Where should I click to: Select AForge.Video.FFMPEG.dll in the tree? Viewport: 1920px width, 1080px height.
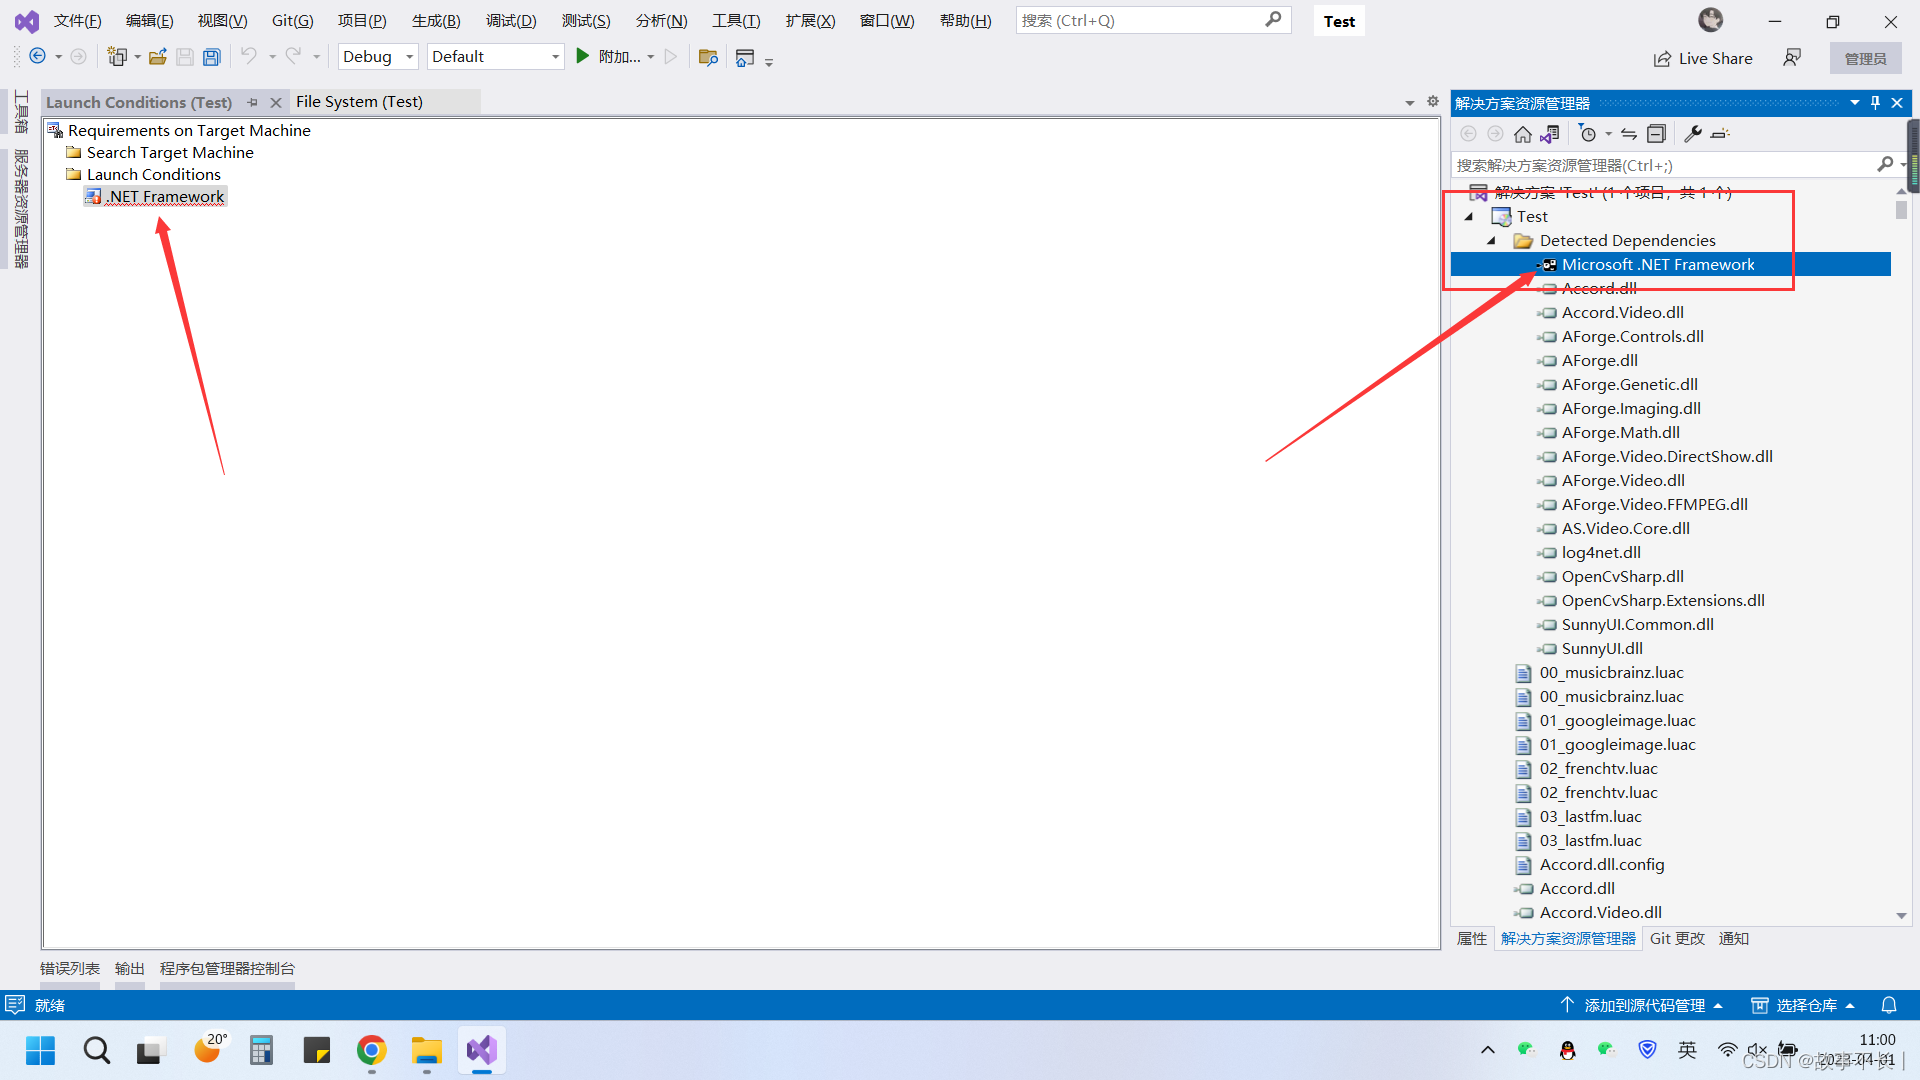(1654, 505)
